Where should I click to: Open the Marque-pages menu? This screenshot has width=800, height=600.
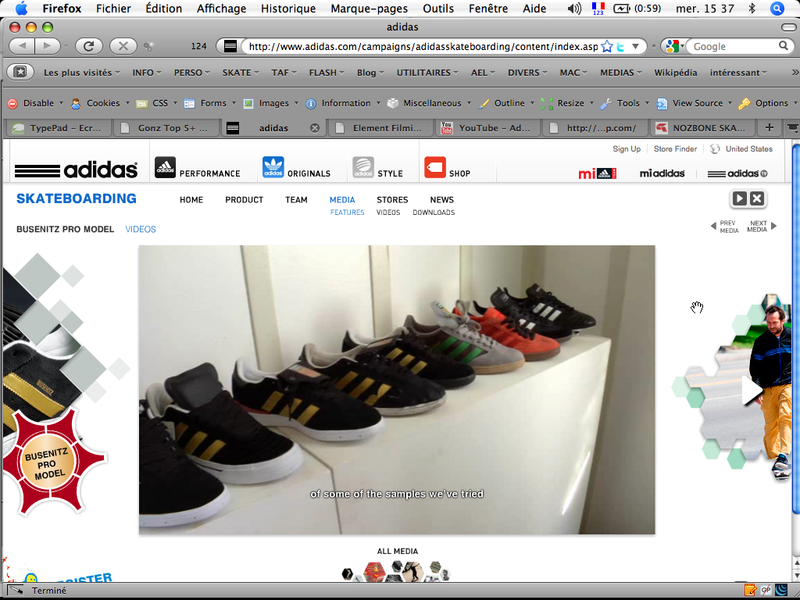(x=369, y=8)
